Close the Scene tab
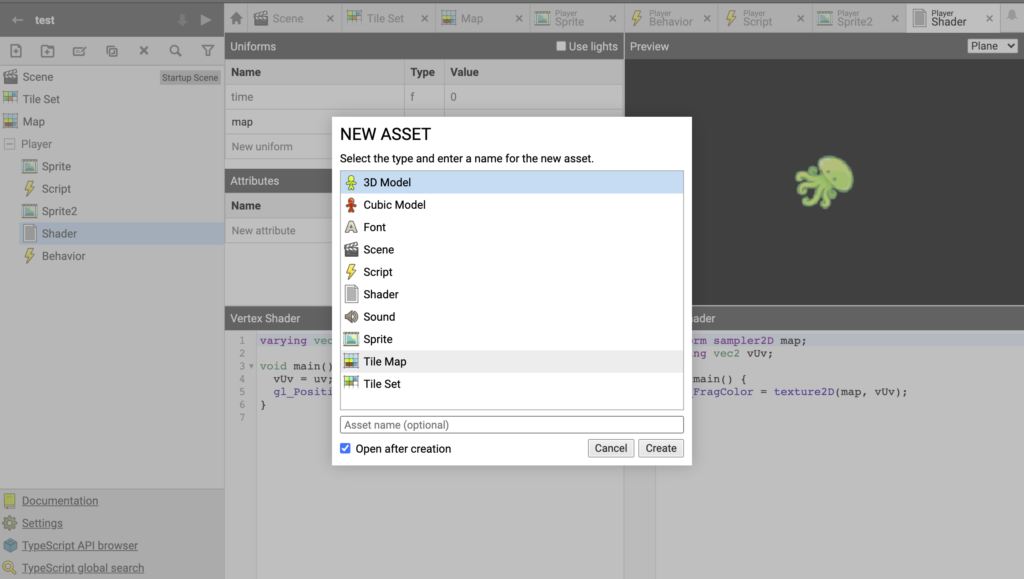The image size is (1024, 579). coord(330,19)
